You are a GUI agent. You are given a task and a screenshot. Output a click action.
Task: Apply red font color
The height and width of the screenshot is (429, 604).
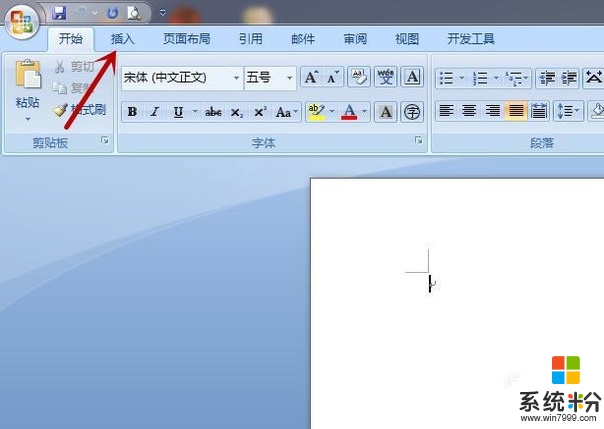[349, 112]
